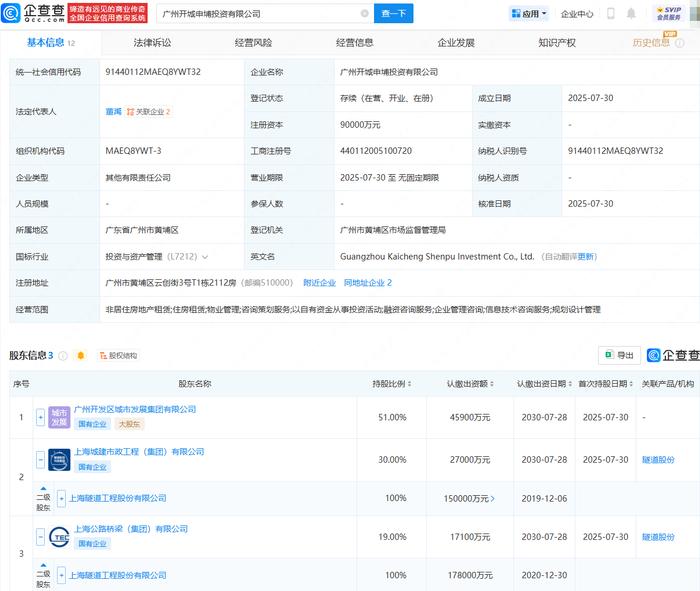Click the info icon beside 历史信息
Screen dimensions: 700x591
point(680,43)
